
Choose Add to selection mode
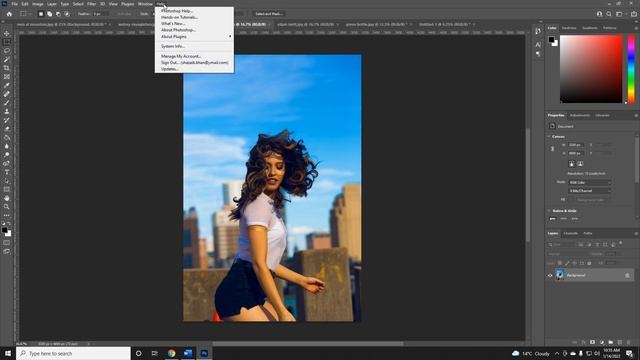pyautogui.click(x=49, y=14)
